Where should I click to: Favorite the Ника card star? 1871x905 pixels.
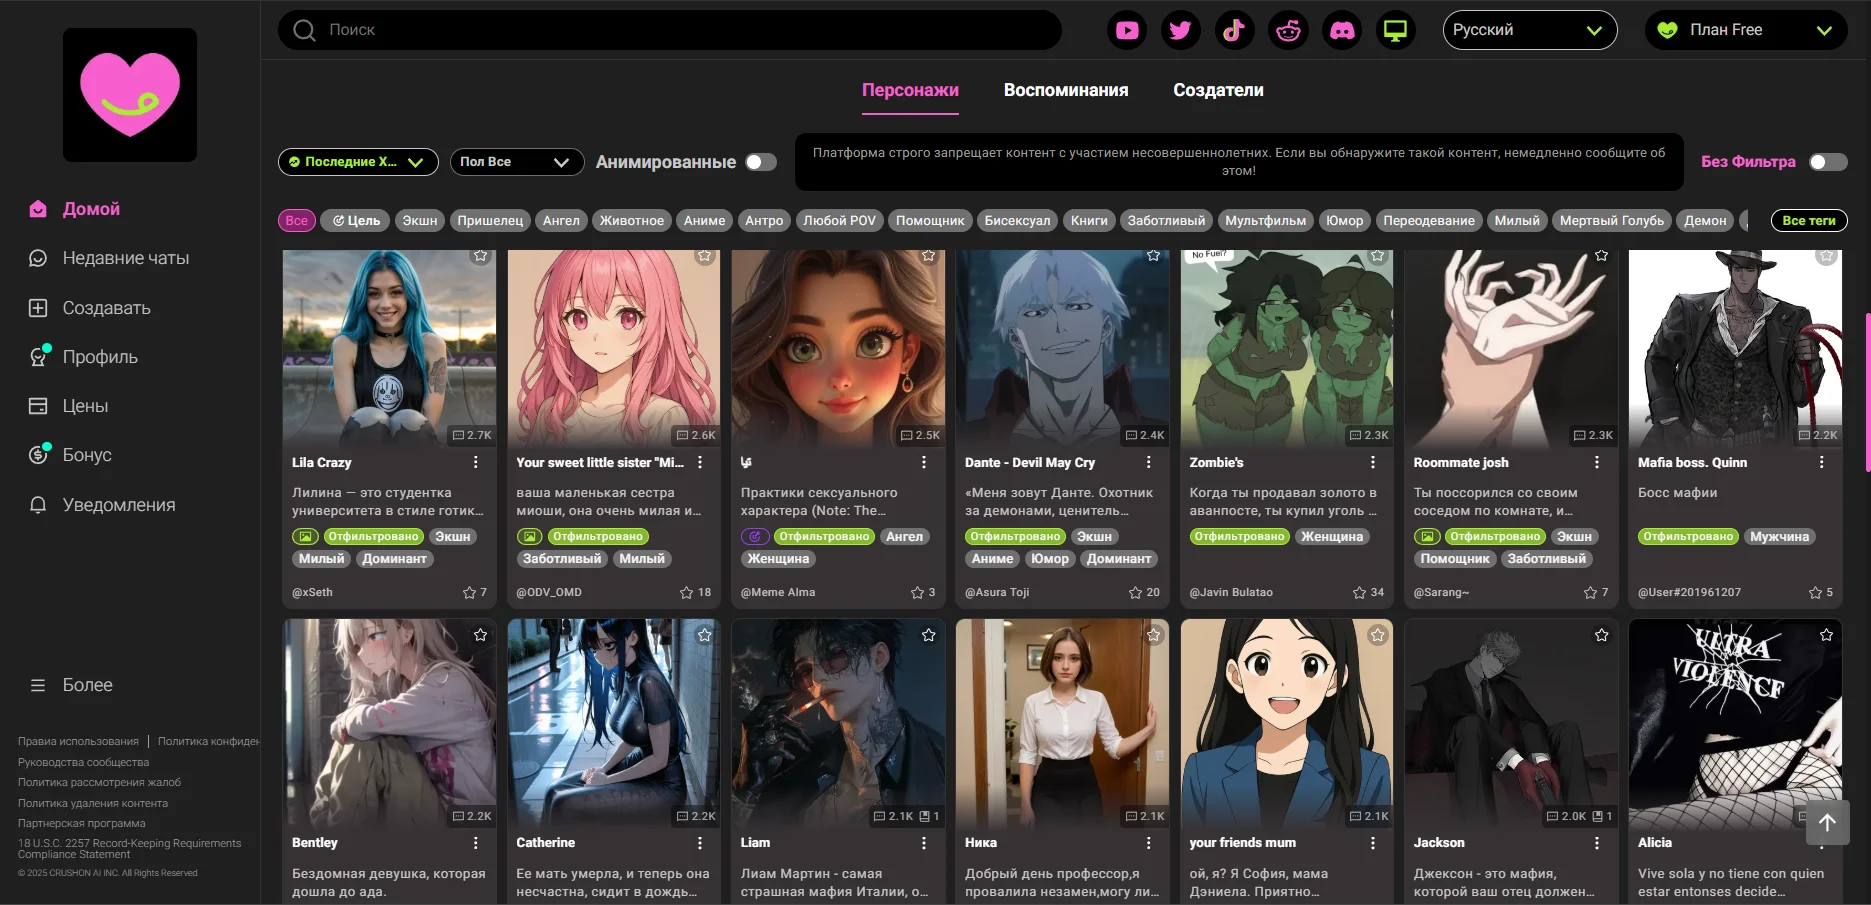coord(1153,635)
